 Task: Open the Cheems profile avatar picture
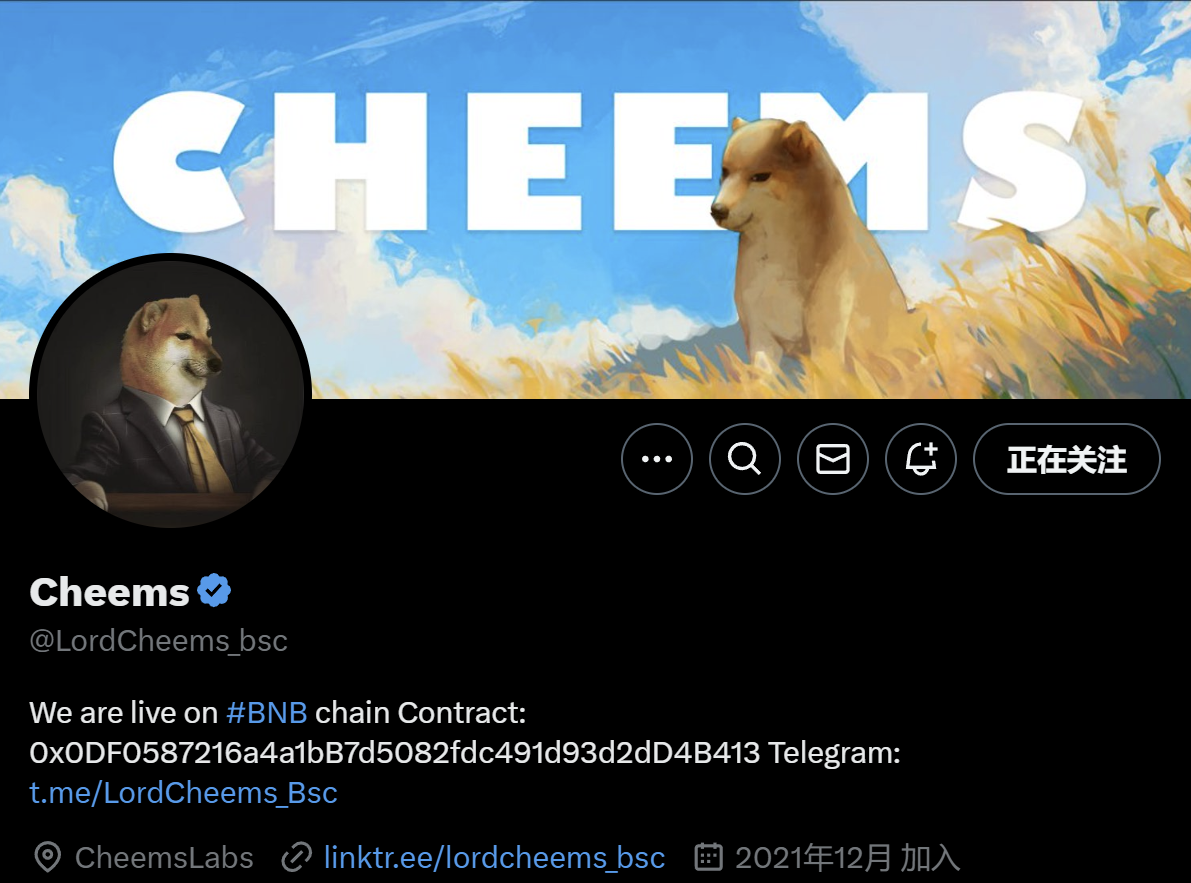(170, 393)
